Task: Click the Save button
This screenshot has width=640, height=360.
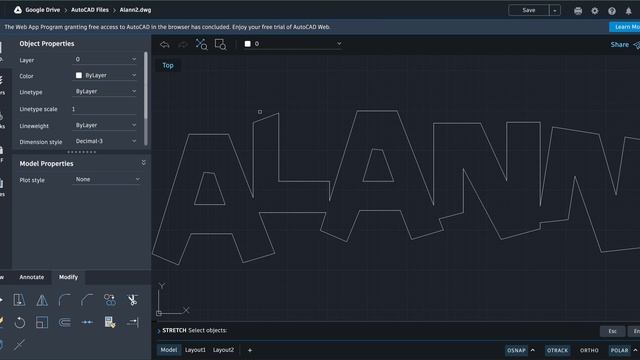Action: (x=529, y=11)
